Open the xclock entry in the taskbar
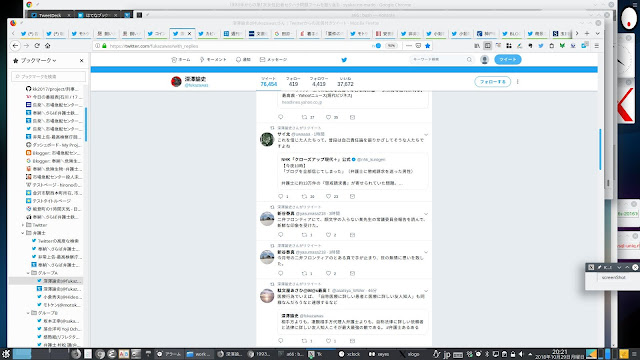 click(350, 354)
